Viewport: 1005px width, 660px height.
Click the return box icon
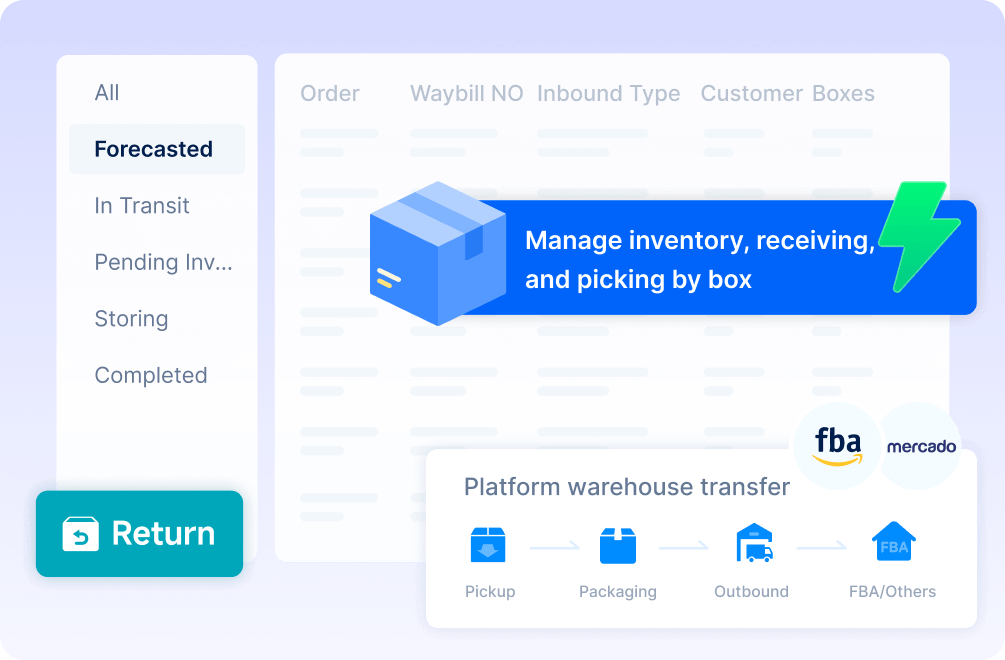coord(81,534)
